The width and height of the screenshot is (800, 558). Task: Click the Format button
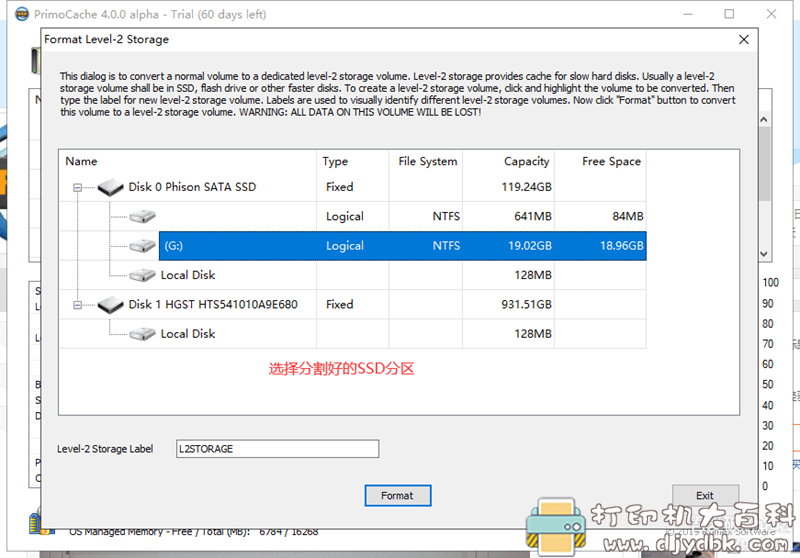point(397,495)
